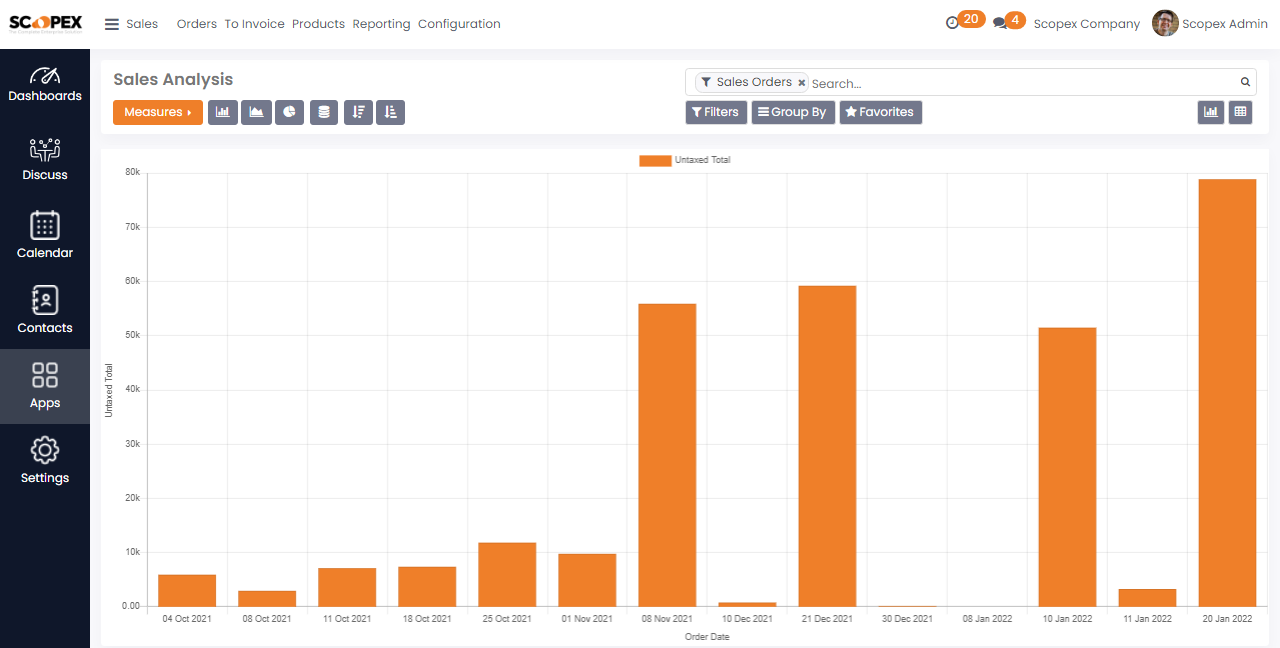Click the activities clock icon

coord(952,23)
